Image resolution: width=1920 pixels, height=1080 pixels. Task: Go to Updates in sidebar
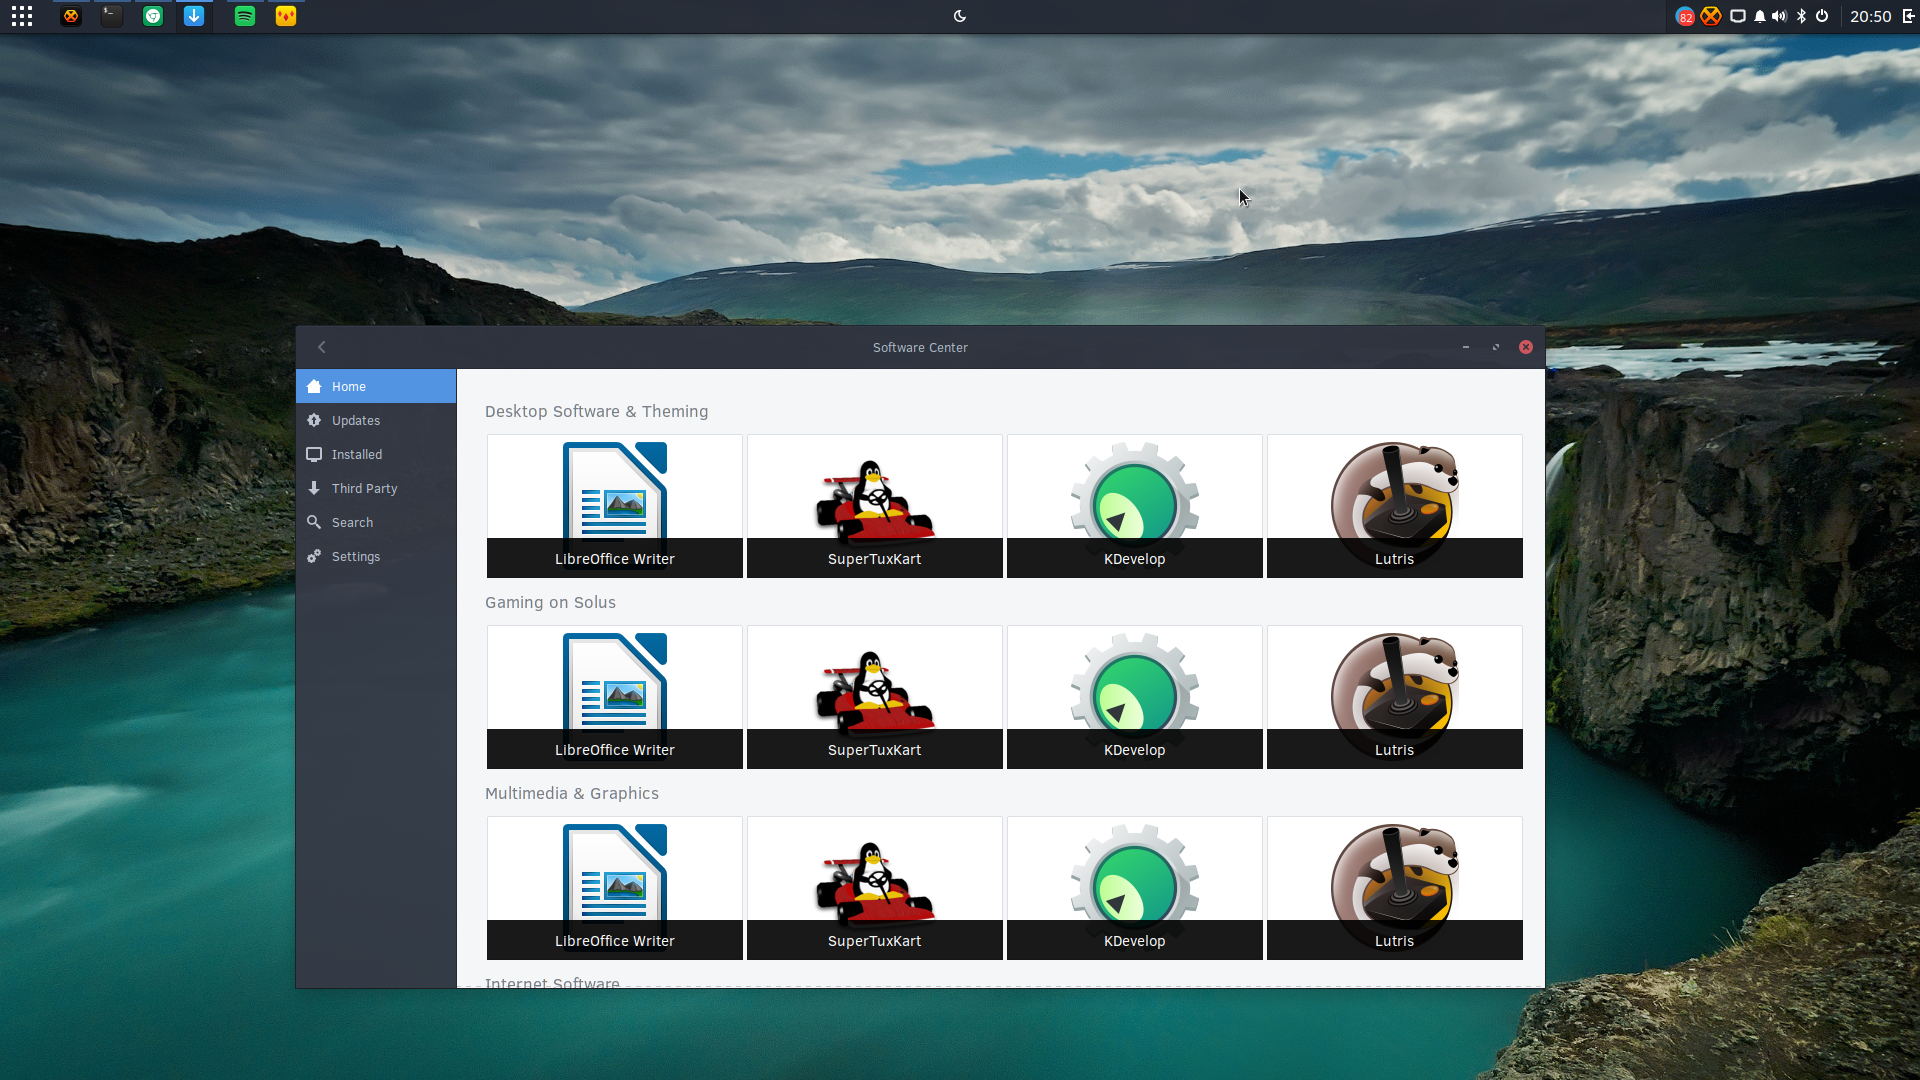376,420
